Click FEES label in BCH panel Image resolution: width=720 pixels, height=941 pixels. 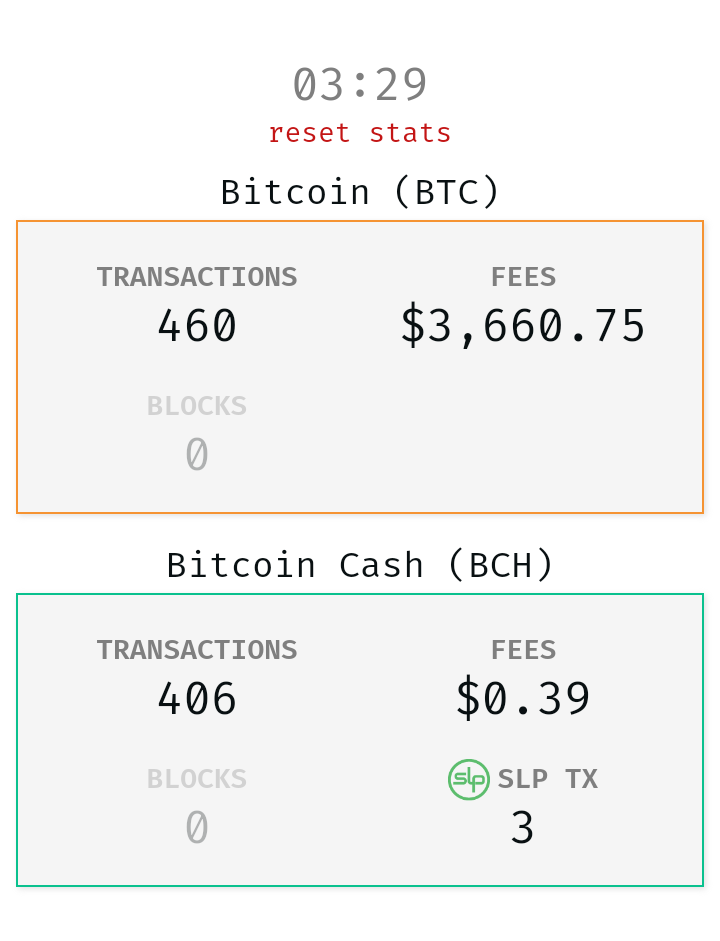(x=523, y=650)
